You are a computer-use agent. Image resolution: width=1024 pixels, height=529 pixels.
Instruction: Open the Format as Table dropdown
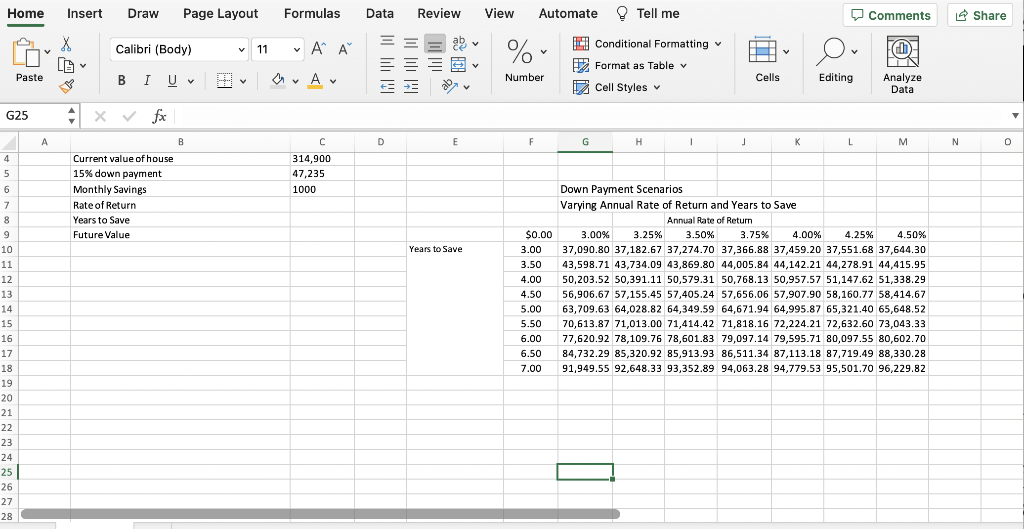click(630, 65)
